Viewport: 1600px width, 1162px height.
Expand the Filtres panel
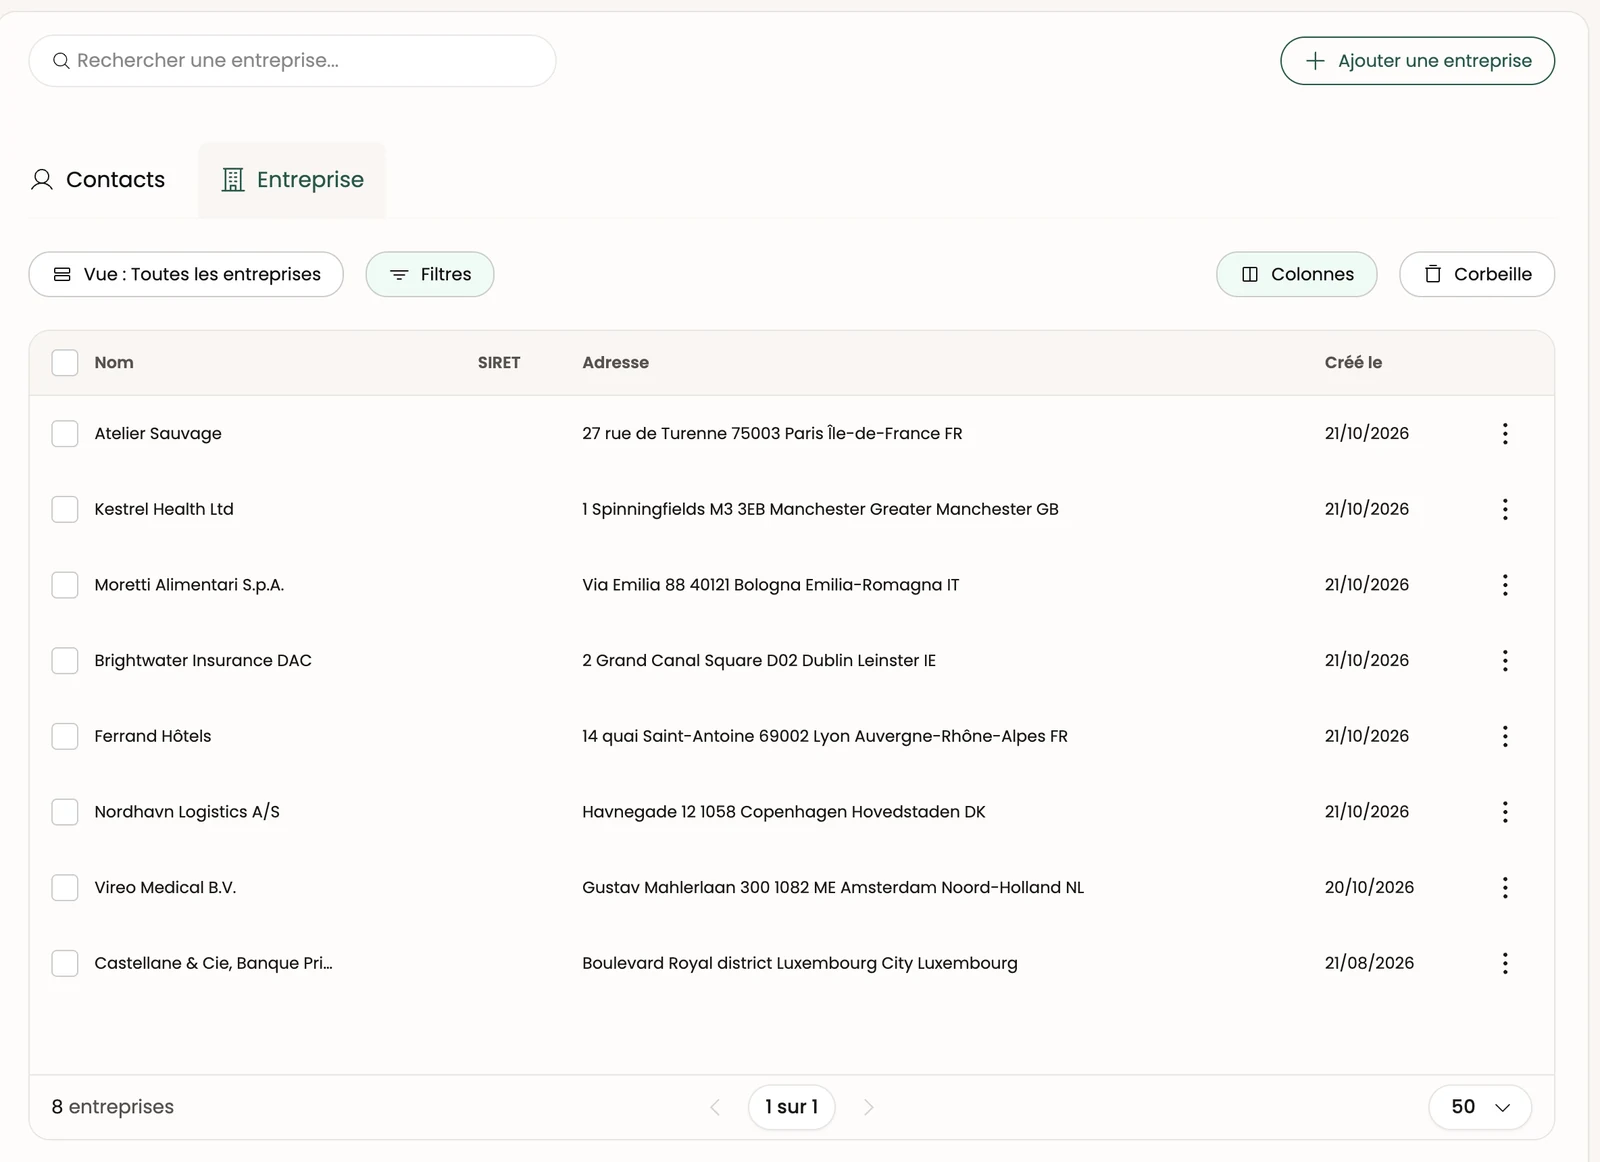click(x=430, y=274)
